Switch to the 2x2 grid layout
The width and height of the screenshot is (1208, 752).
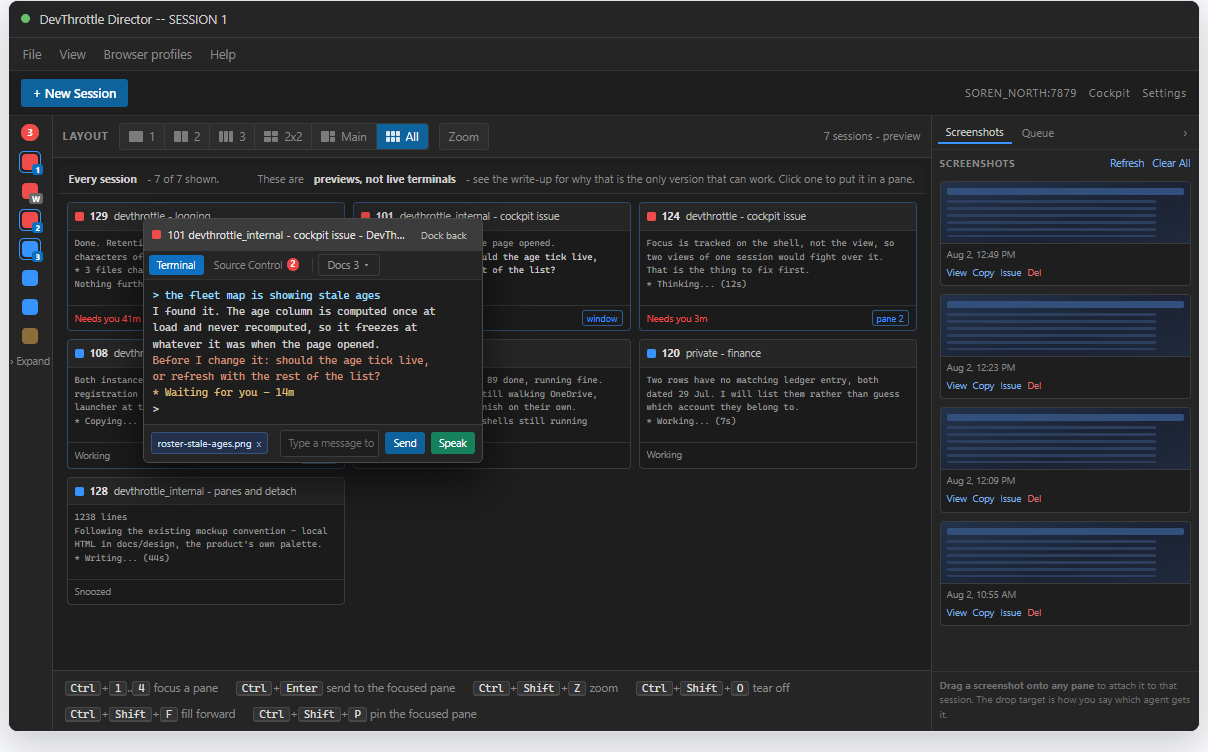pyautogui.click(x=283, y=136)
